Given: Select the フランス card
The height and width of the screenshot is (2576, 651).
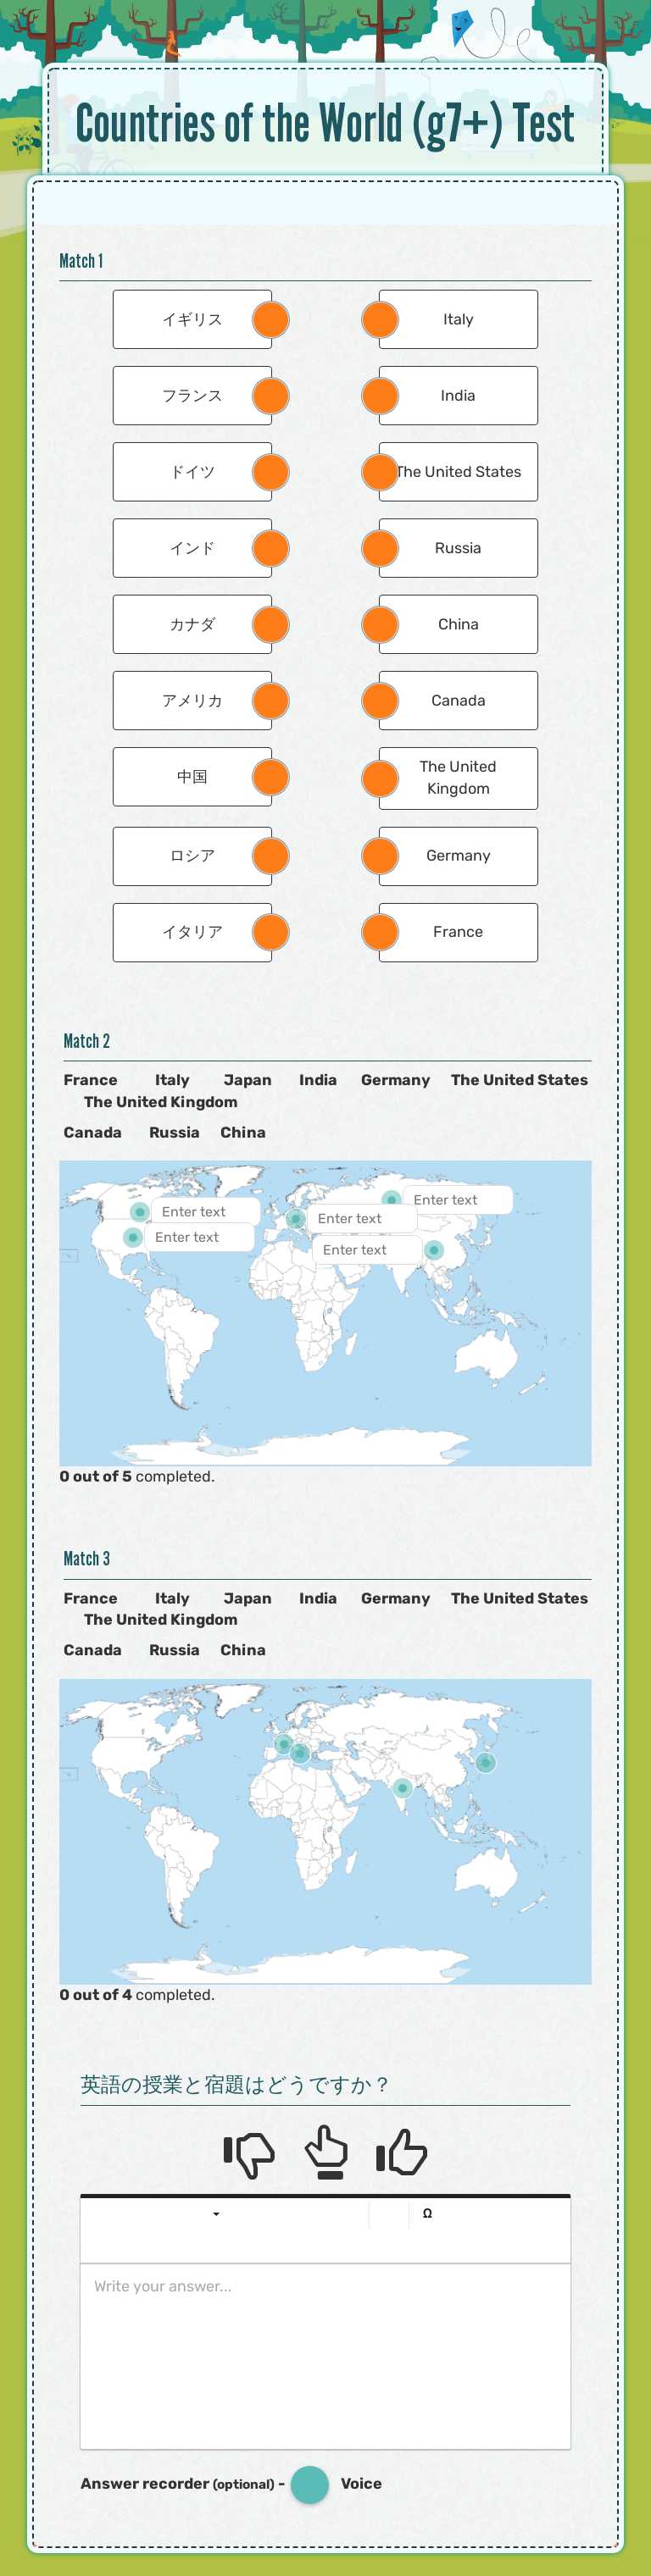Looking at the screenshot, I should coord(192,396).
